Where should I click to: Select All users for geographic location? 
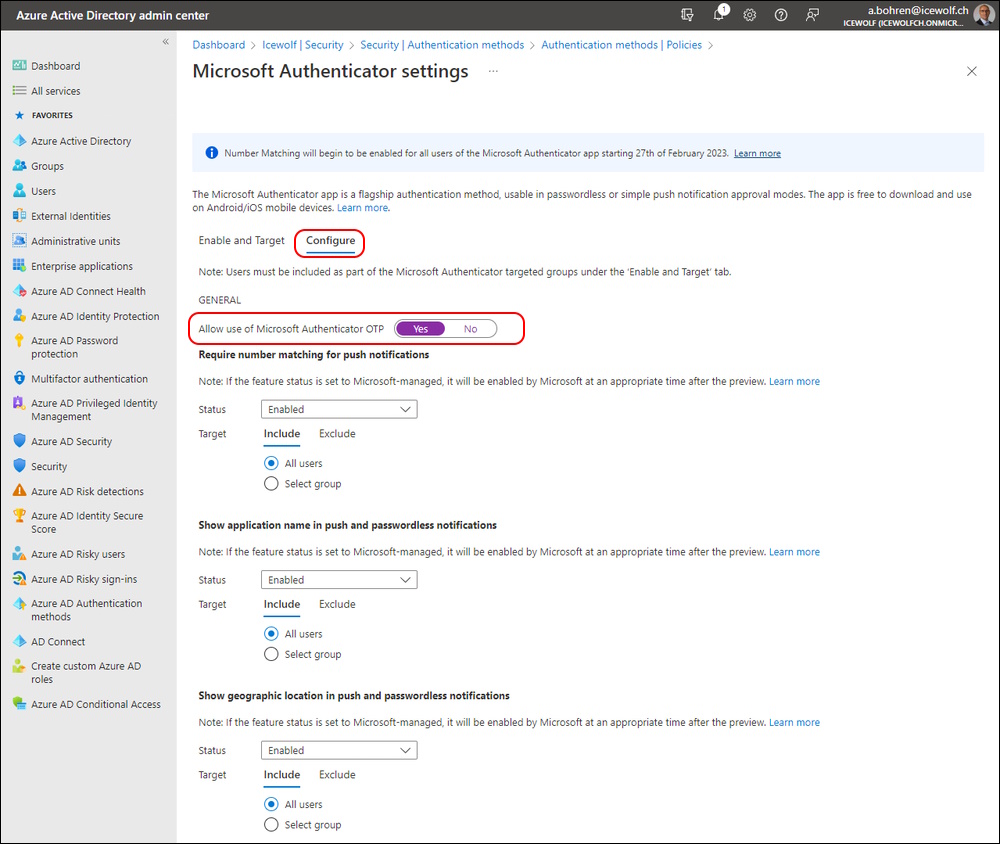click(271, 804)
